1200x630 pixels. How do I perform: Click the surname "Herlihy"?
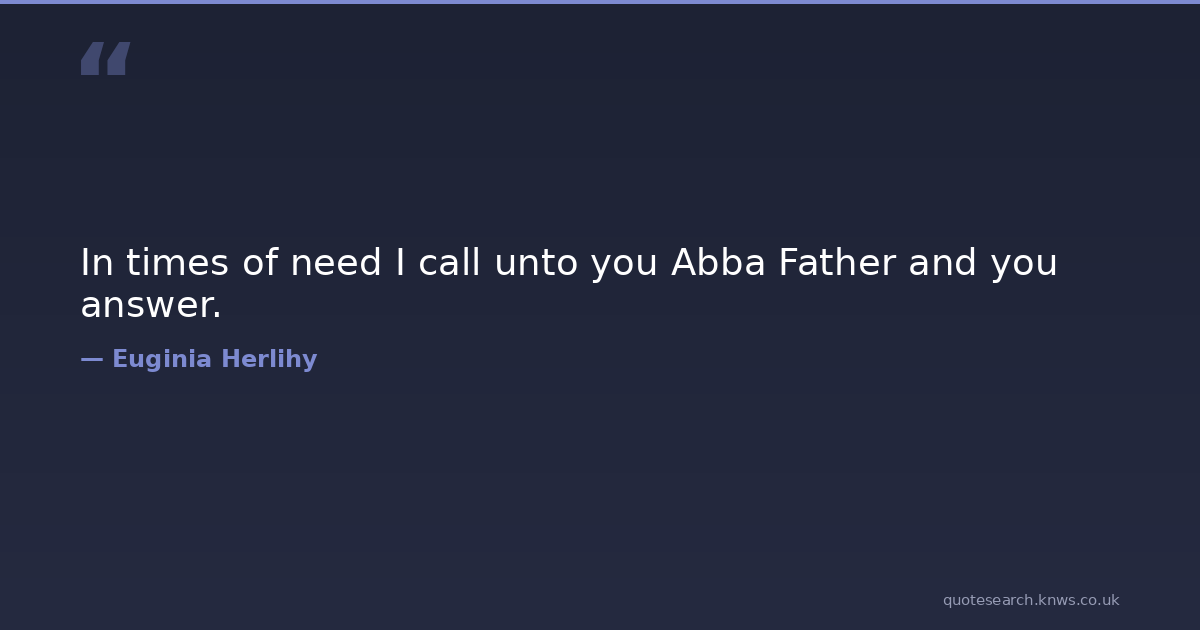point(269,360)
